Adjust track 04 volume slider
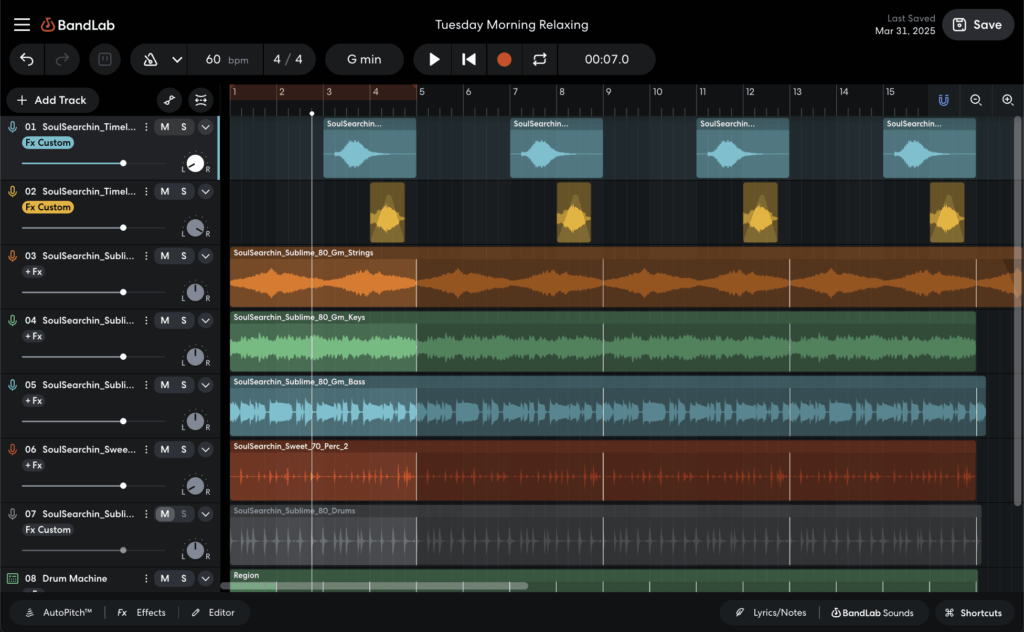 click(93, 357)
